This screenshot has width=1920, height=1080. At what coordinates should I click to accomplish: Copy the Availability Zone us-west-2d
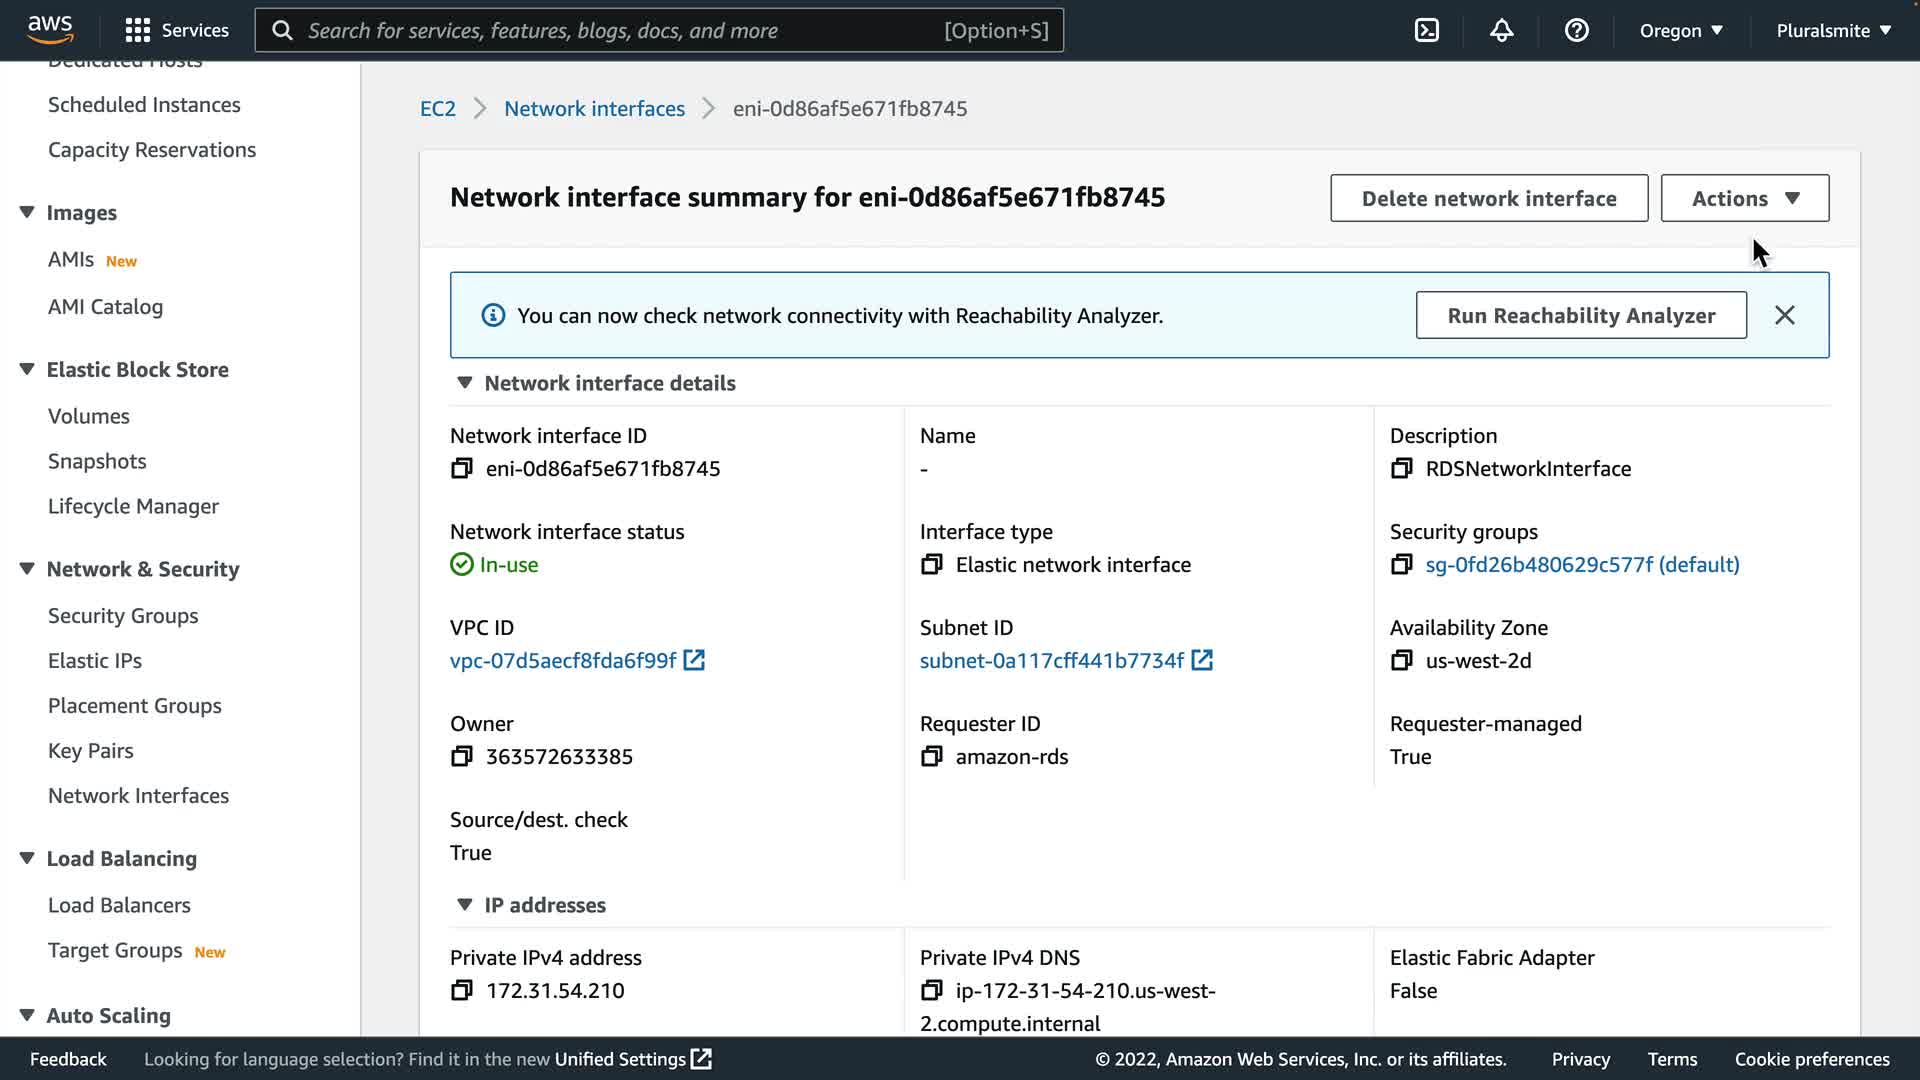click(x=1401, y=660)
